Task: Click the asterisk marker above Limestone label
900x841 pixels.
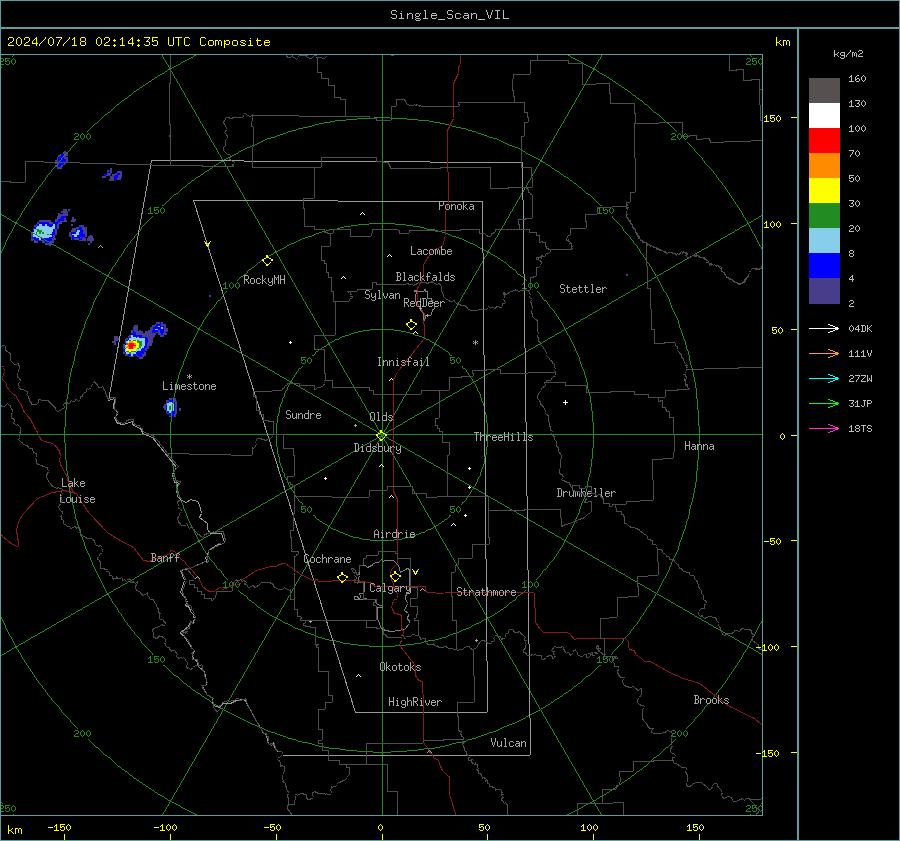Action: 189,377
